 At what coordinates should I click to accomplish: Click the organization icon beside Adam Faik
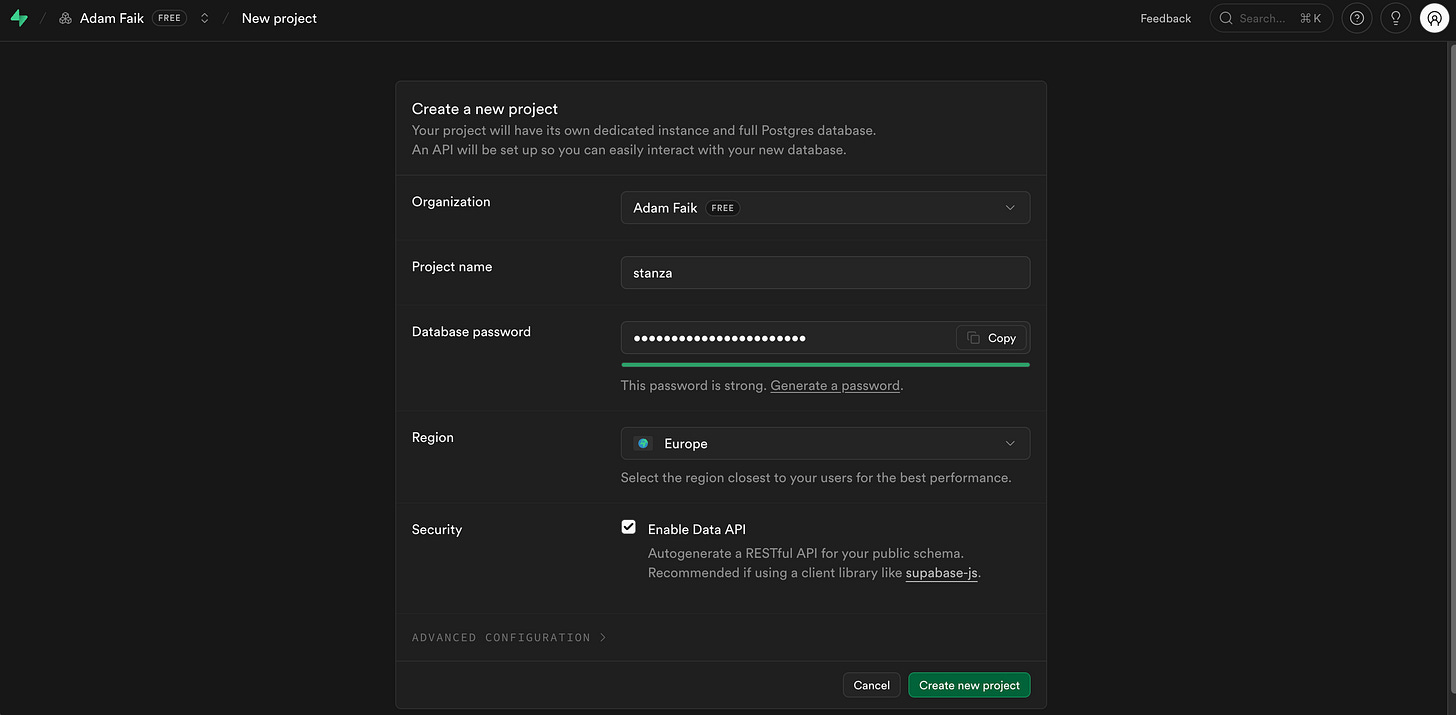(x=63, y=17)
